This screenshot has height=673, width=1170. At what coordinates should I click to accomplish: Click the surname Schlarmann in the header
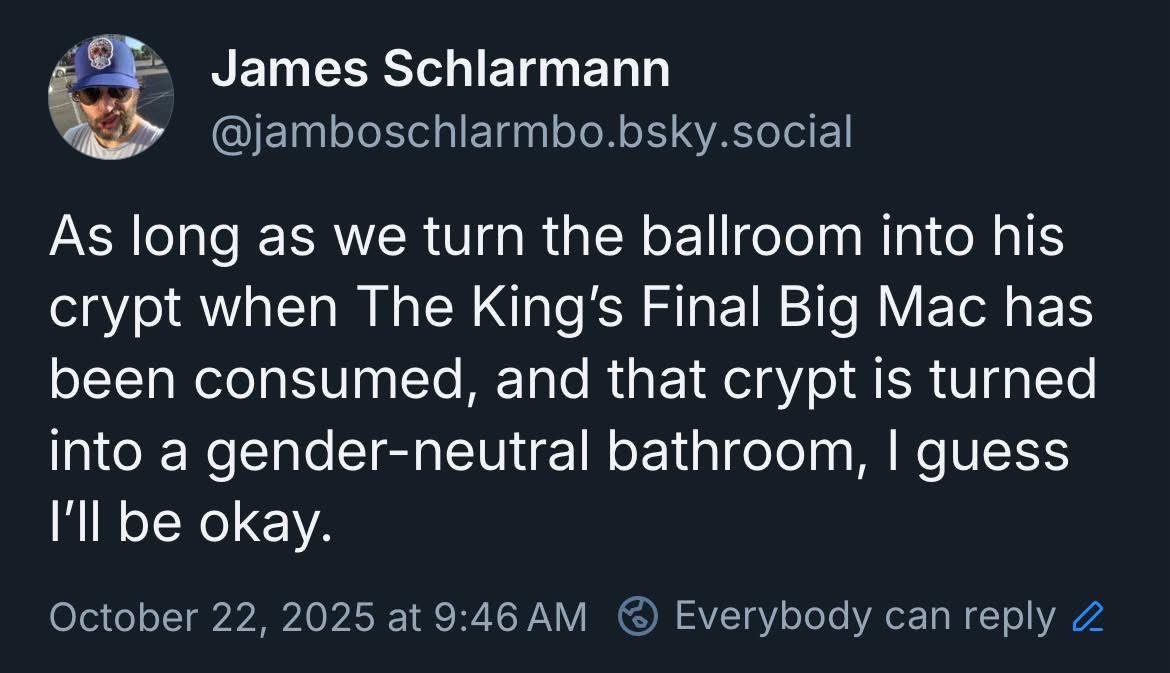(526, 70)
